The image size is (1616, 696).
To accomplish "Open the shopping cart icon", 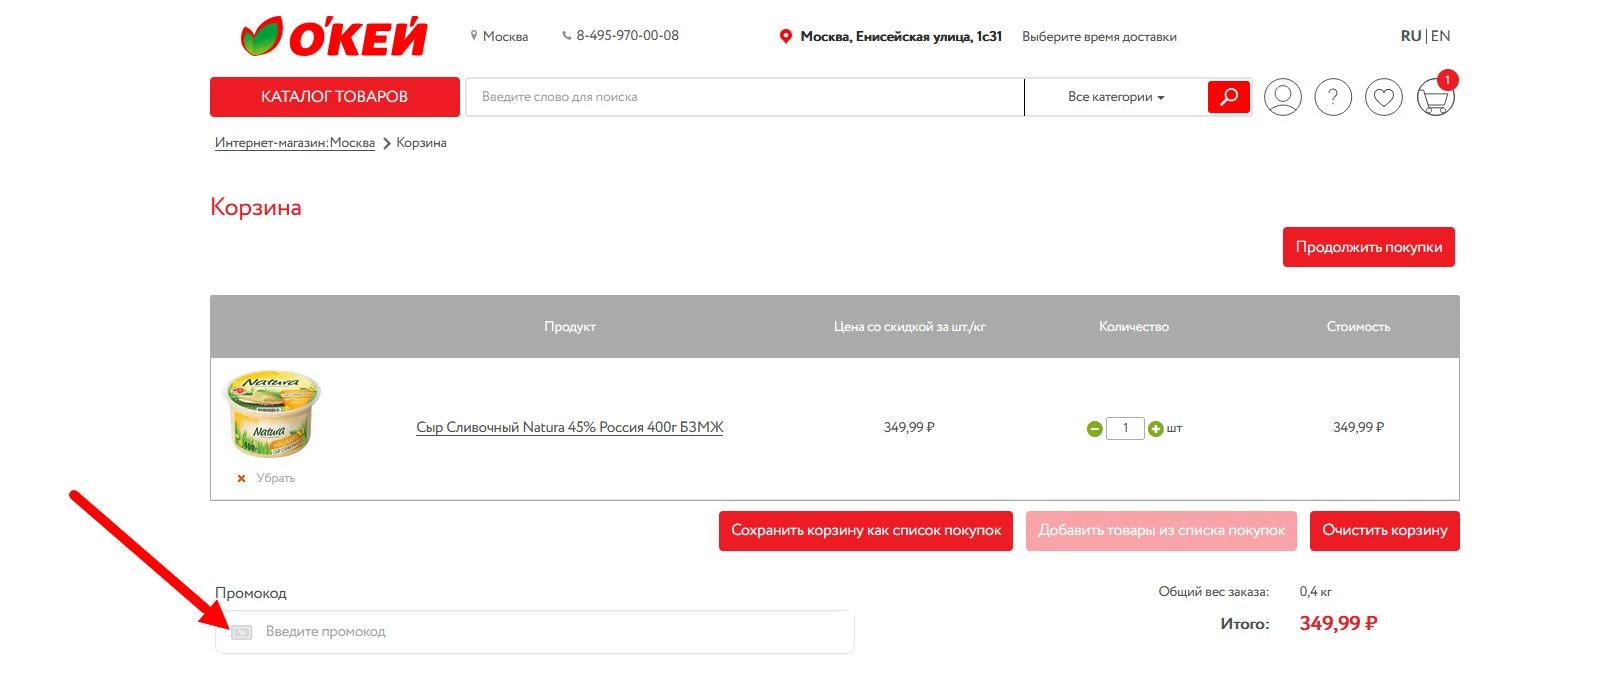I will point(1435,99).
